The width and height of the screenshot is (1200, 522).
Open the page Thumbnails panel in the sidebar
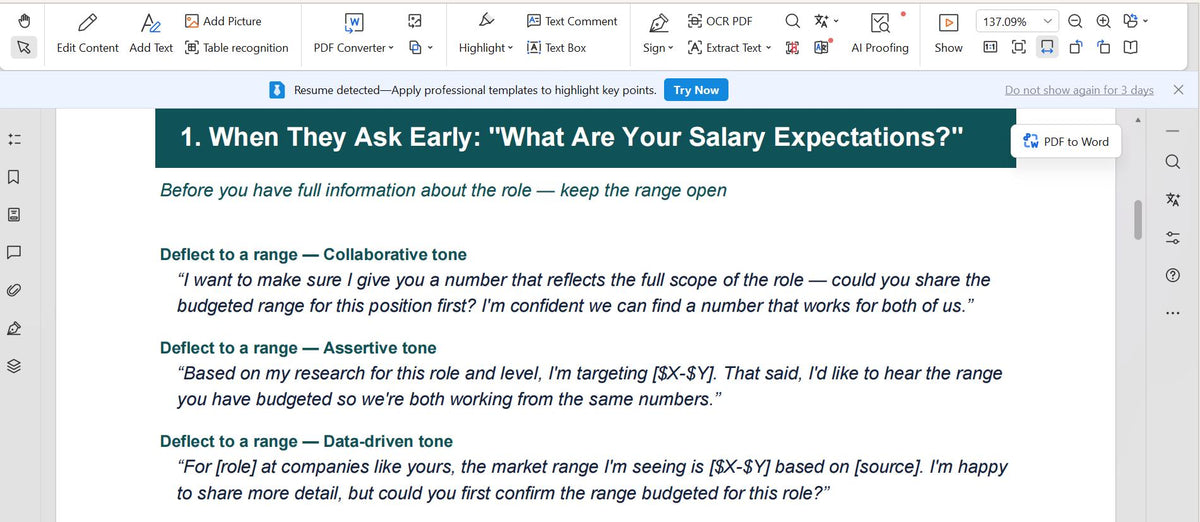14,215
